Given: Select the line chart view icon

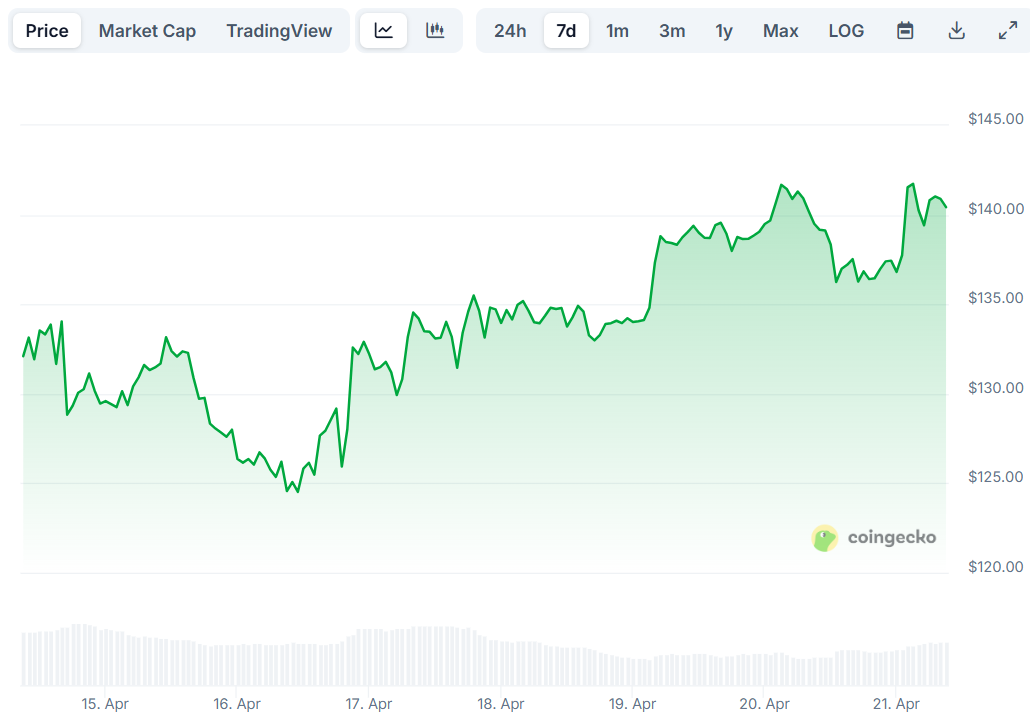Looking at the screenshot, I should 384,31.
